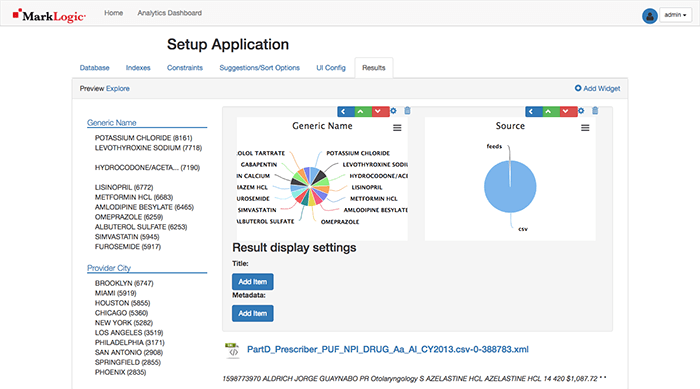700x389 pixels.
Task: Click the Generic Name facet heading
Action: [112, 122]
